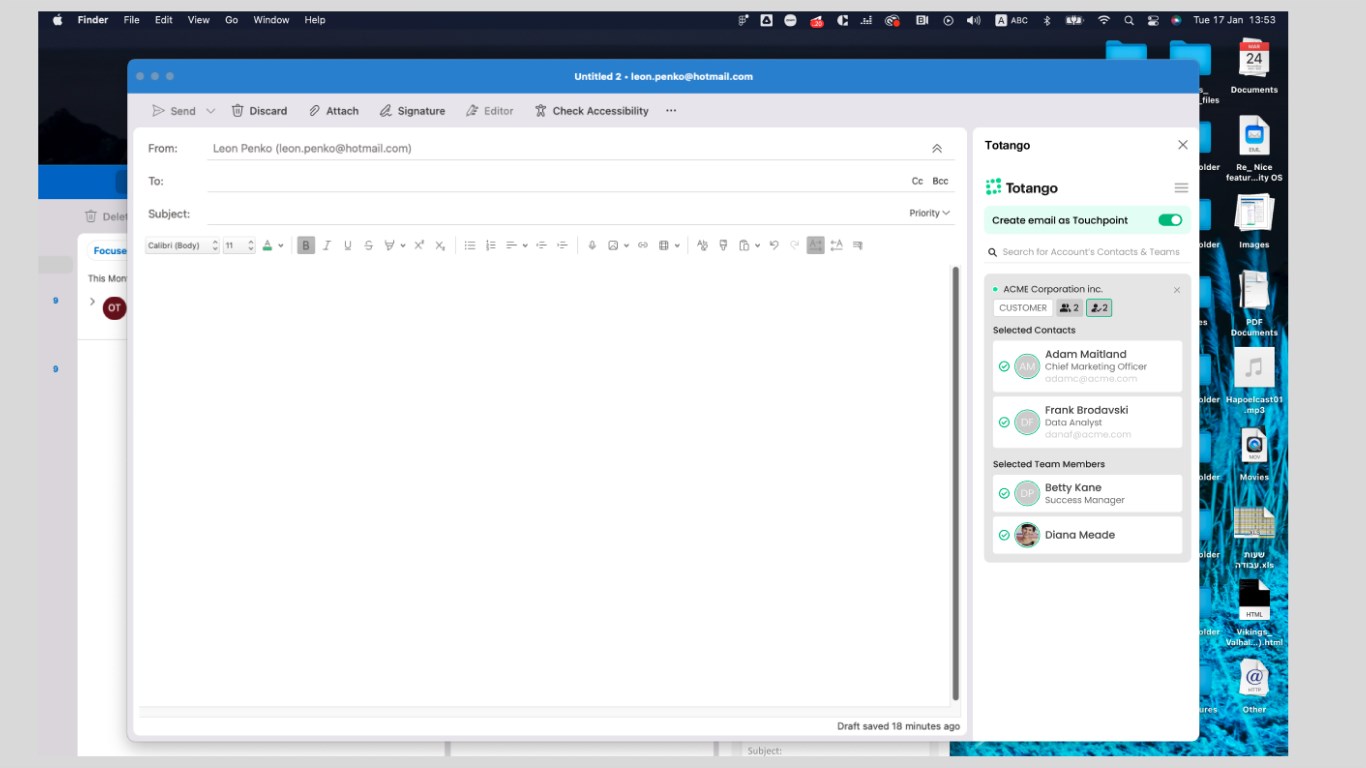This screenshot has width=1366, height=768.
Task: Open the Edit menu
Action: 164,20
